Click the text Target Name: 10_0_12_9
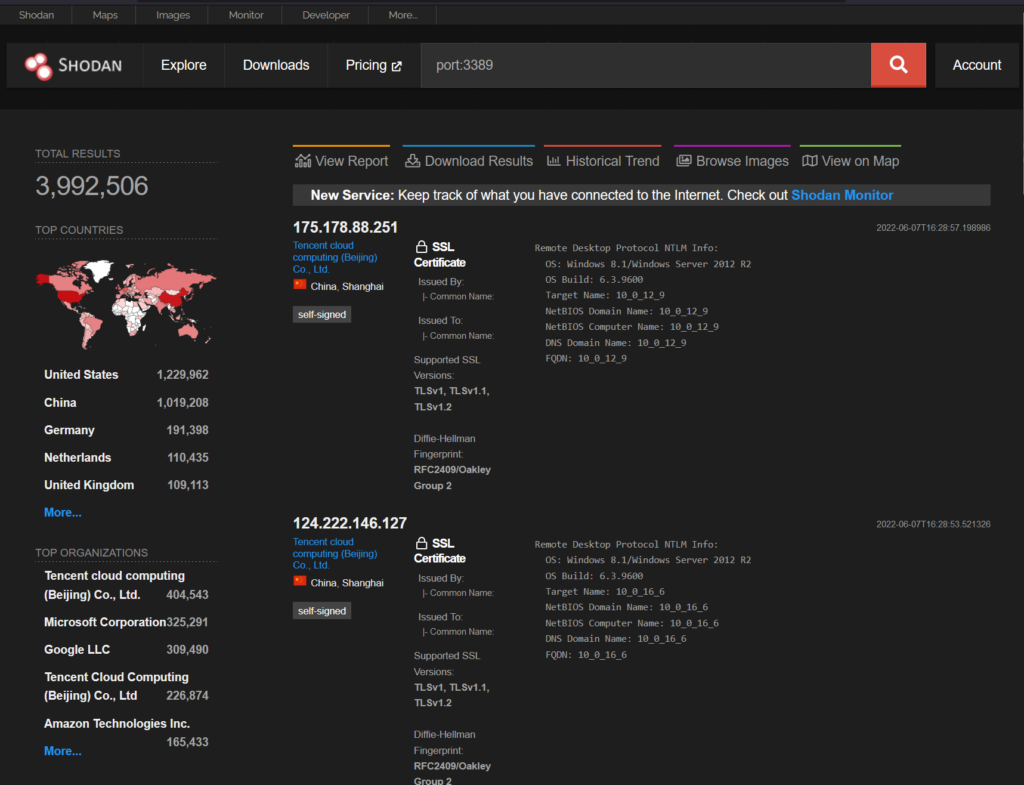Screen dimensions: 1024x785 tap(605, 295)
